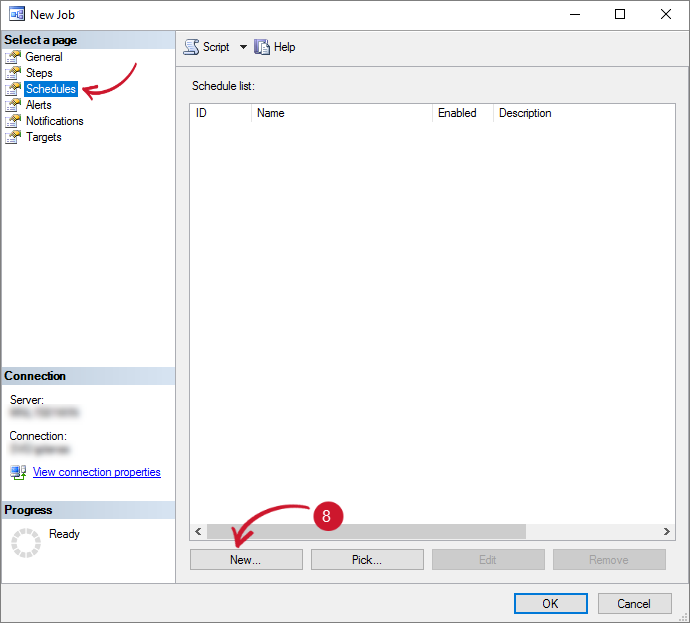Screen dimensions: 690x623
Task: Select the Schedules page
Action: pyautogui.click(x=50, y=89)
